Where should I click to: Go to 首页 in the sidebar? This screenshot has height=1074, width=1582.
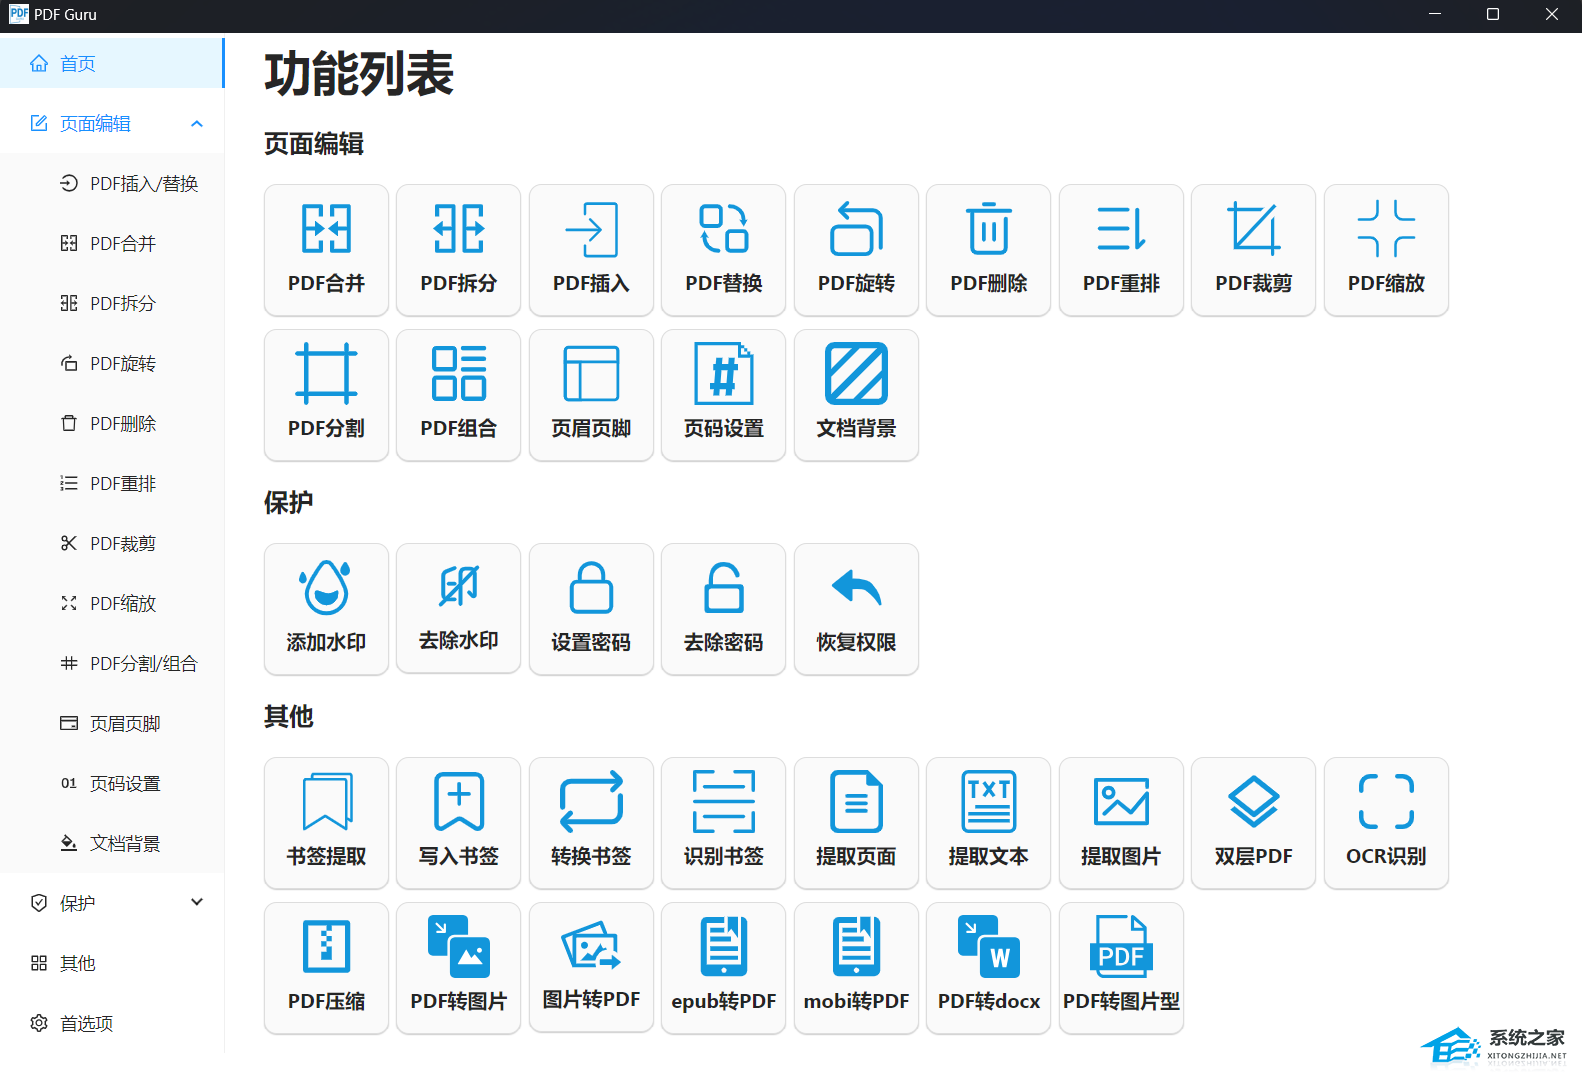coord(78,64)
